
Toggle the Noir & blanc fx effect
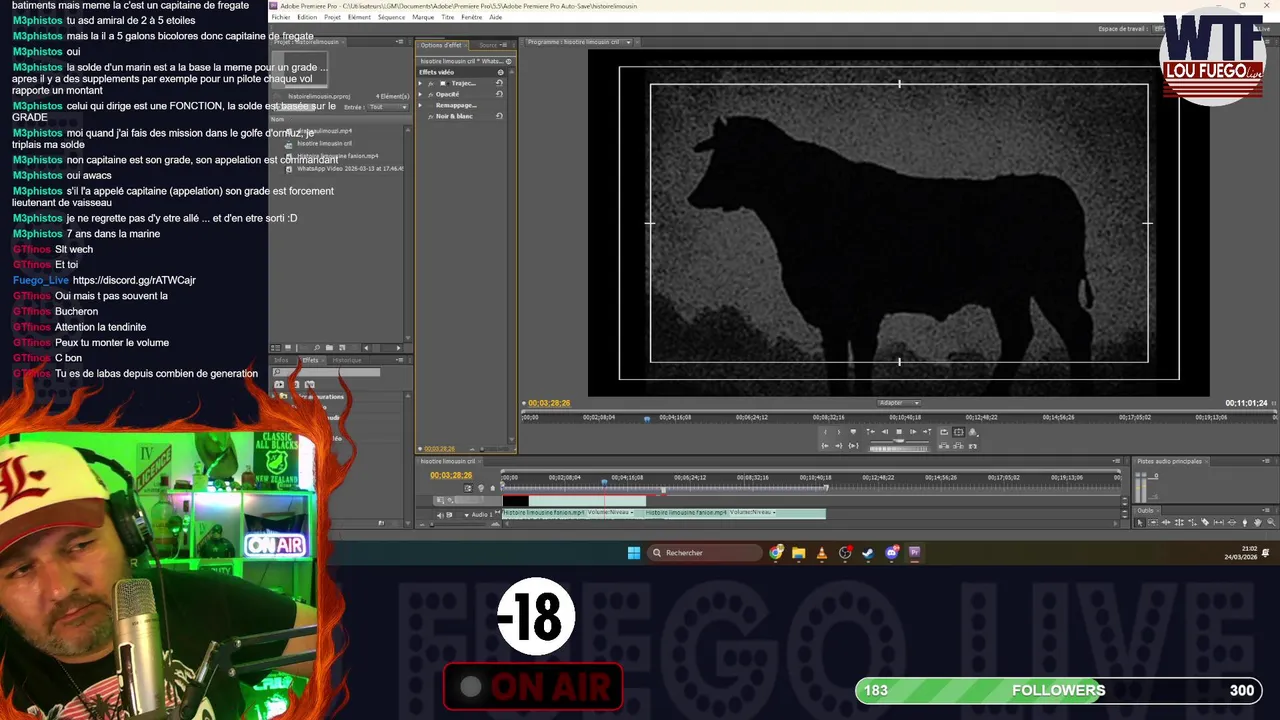coord(431,117)
